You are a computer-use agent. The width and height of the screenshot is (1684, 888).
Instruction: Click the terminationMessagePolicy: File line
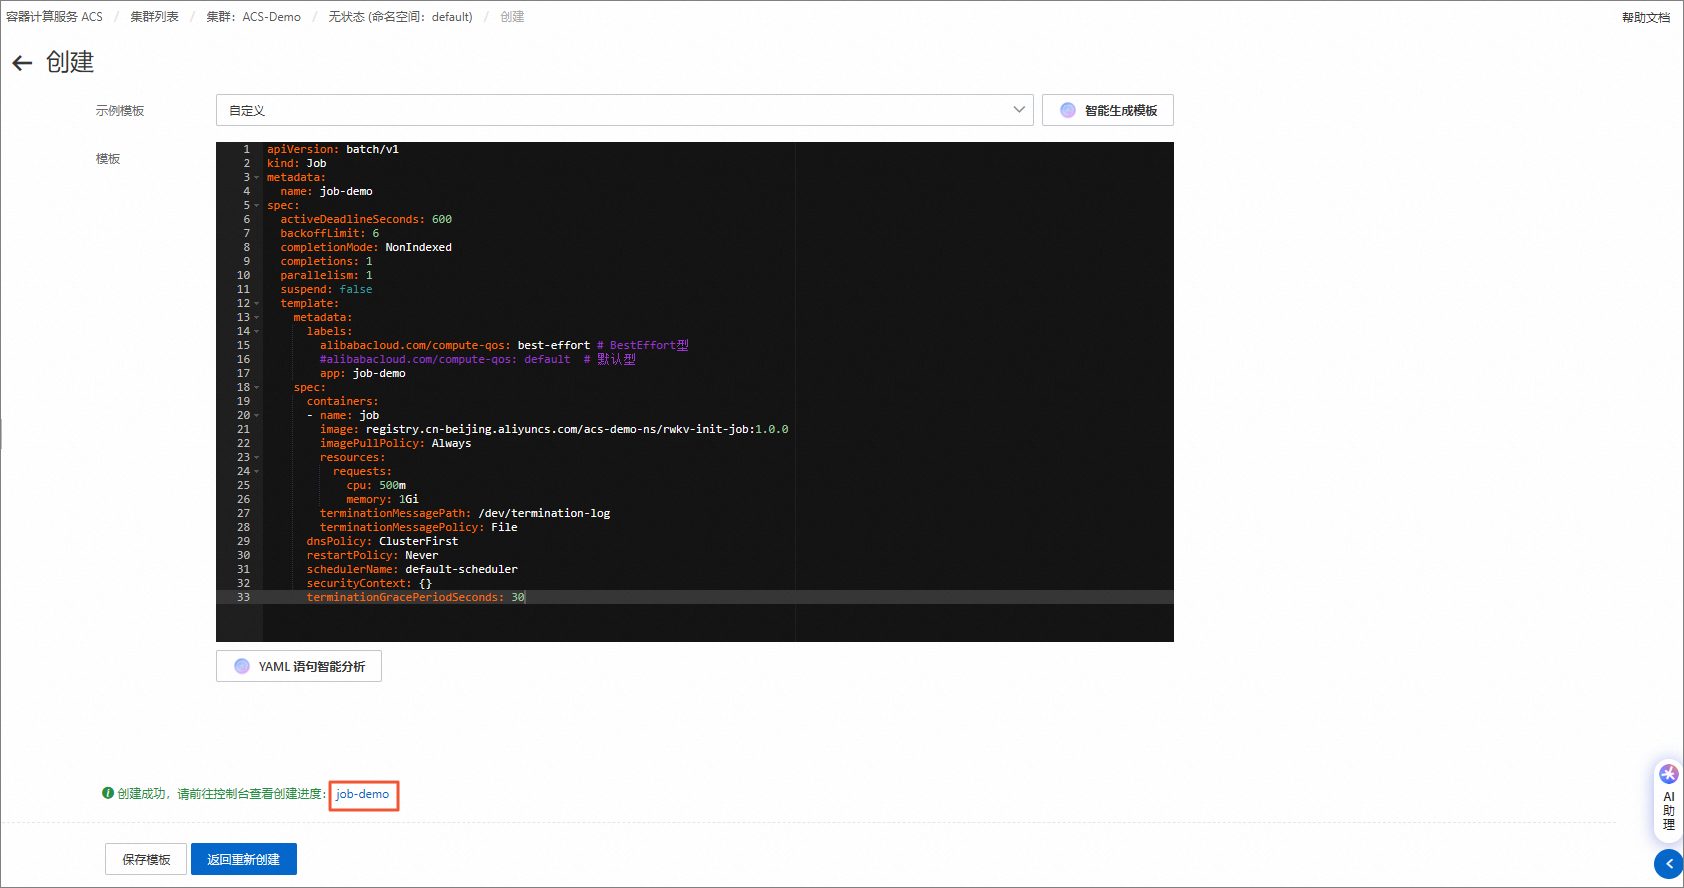pos(419,527)
